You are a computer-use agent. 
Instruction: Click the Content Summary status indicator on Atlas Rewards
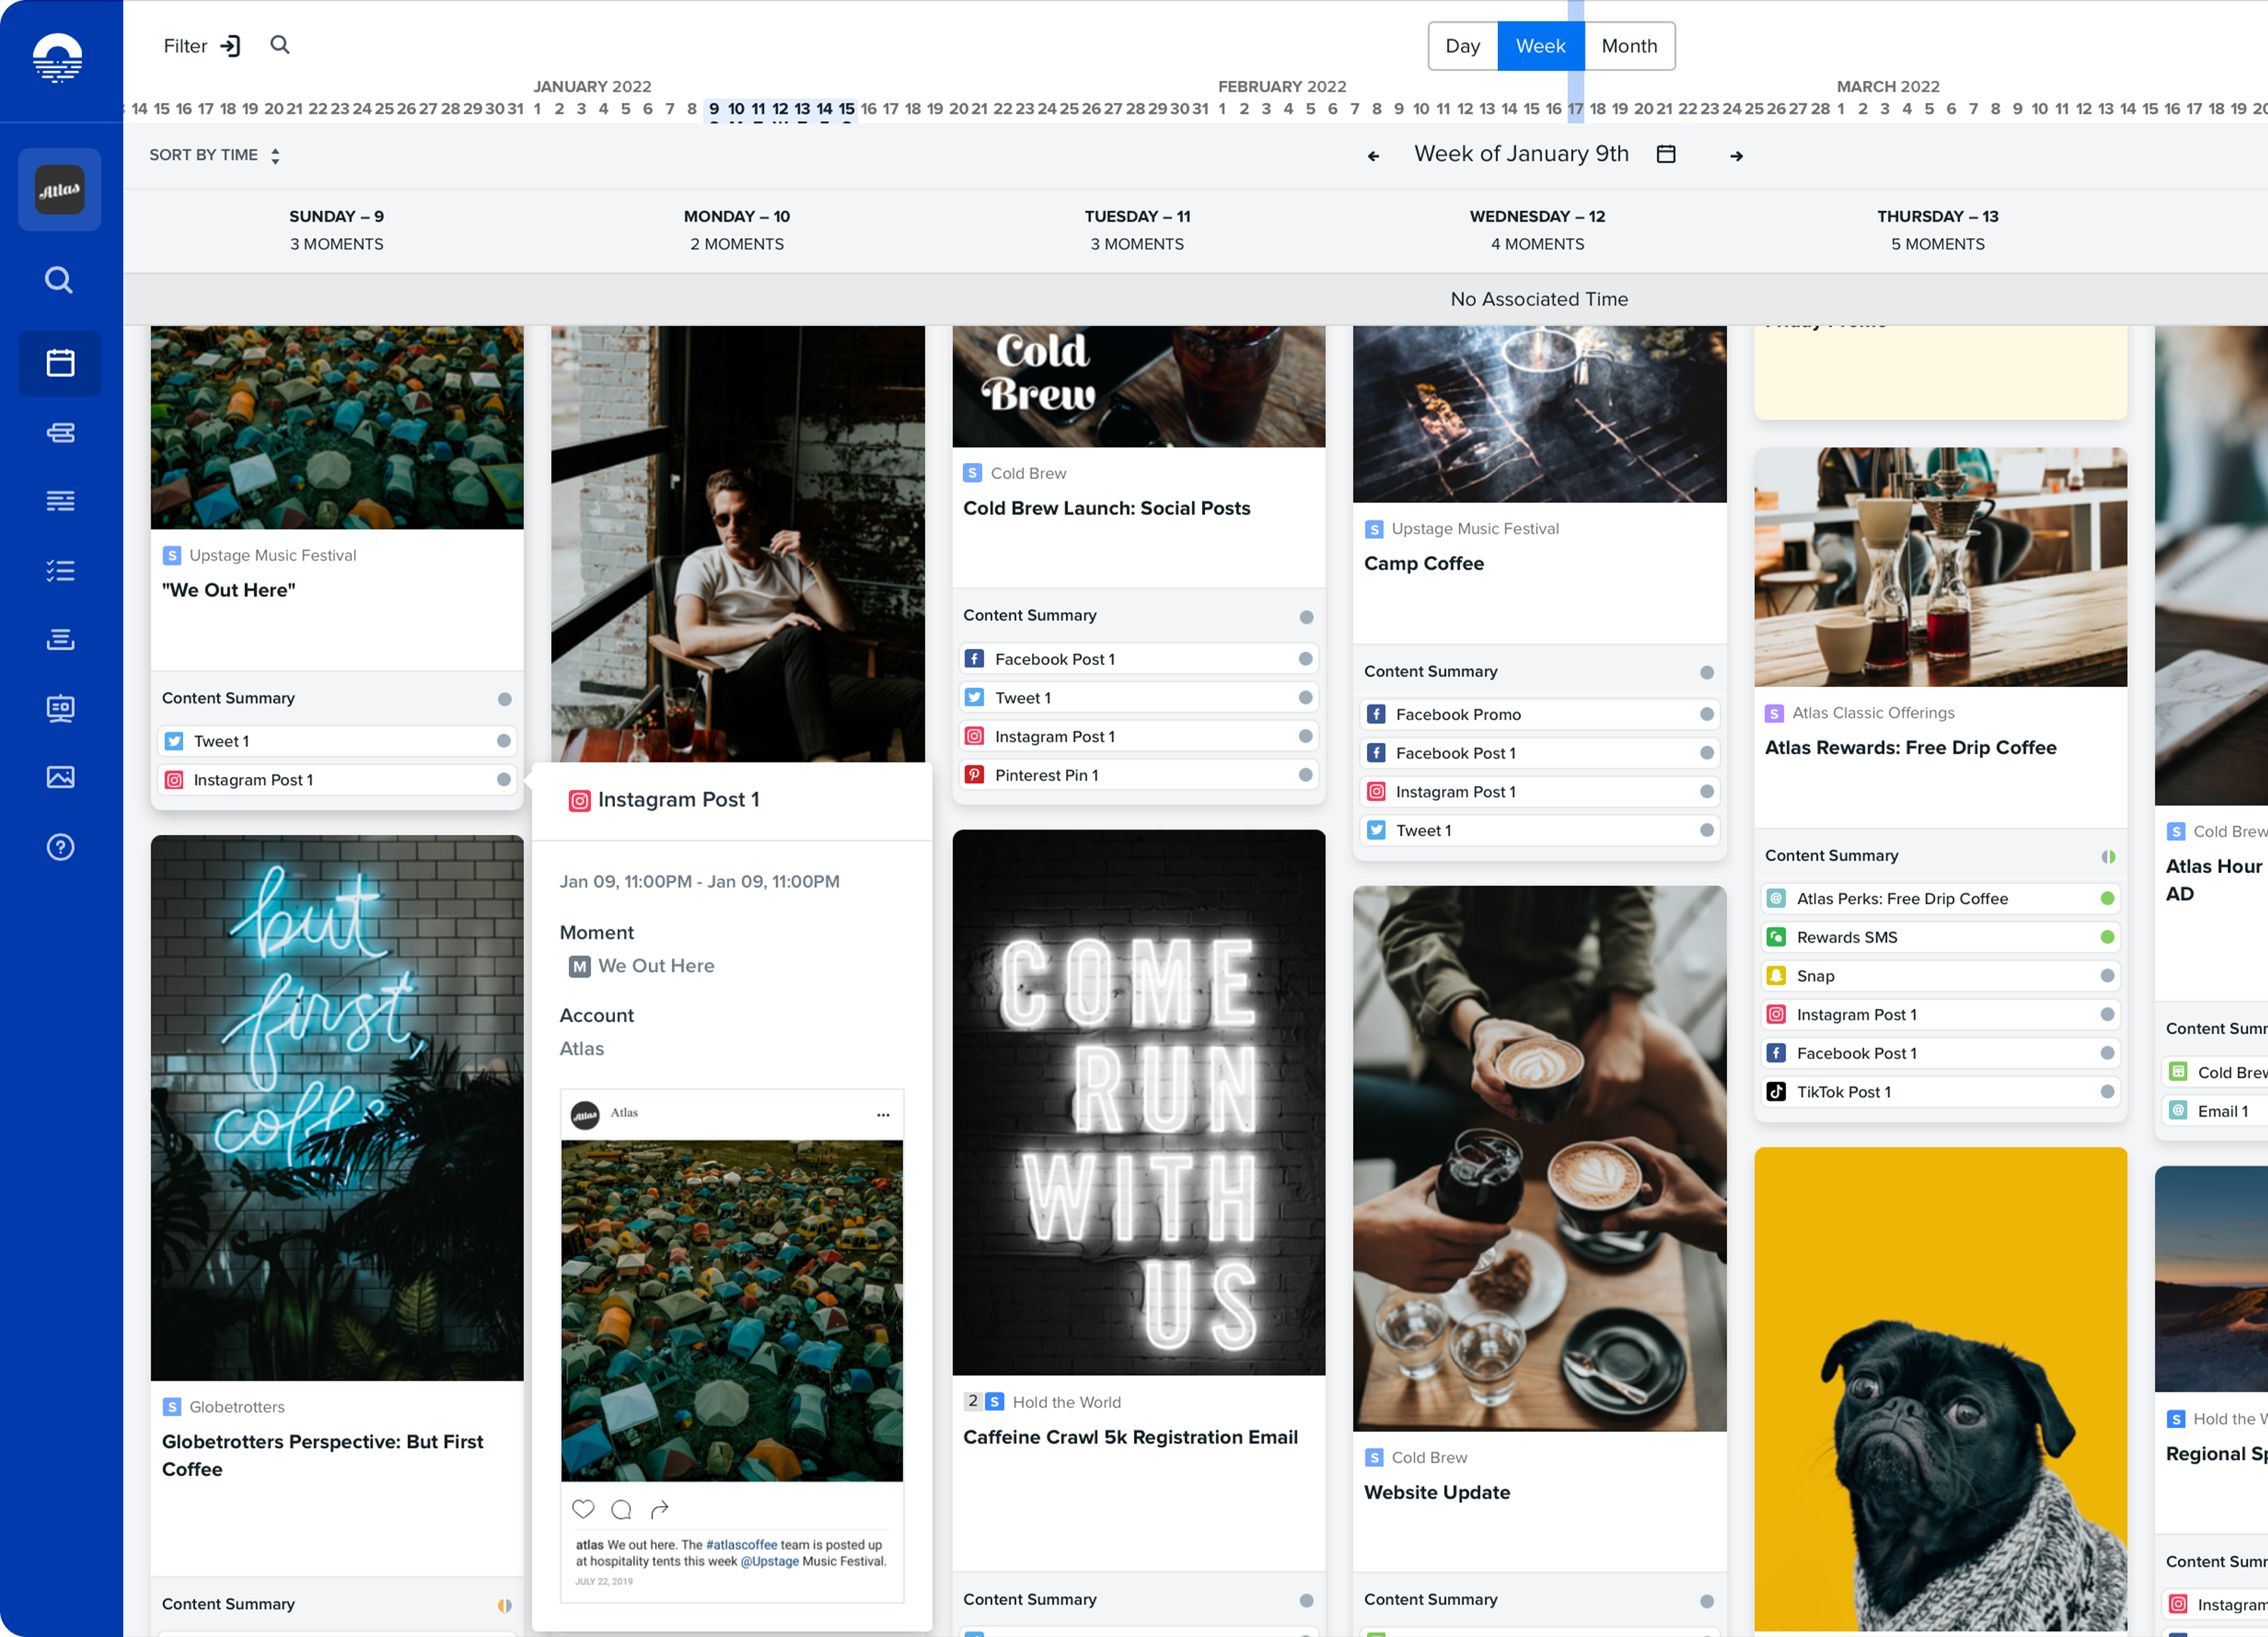[x=2107, y=856]
